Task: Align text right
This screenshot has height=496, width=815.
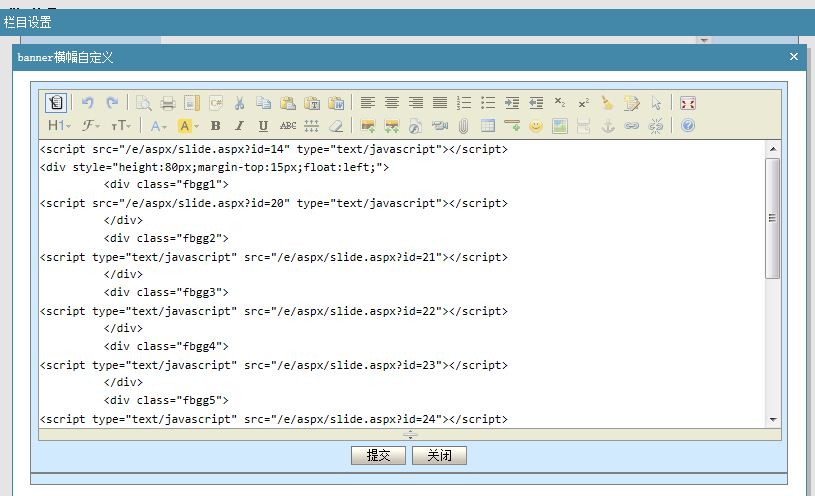Action: 416,103
